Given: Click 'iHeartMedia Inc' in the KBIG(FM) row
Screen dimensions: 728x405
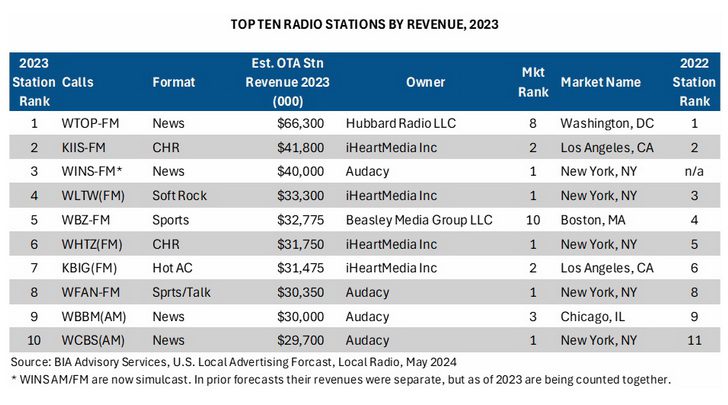Looking at the screenshot, I should (391, 268).
